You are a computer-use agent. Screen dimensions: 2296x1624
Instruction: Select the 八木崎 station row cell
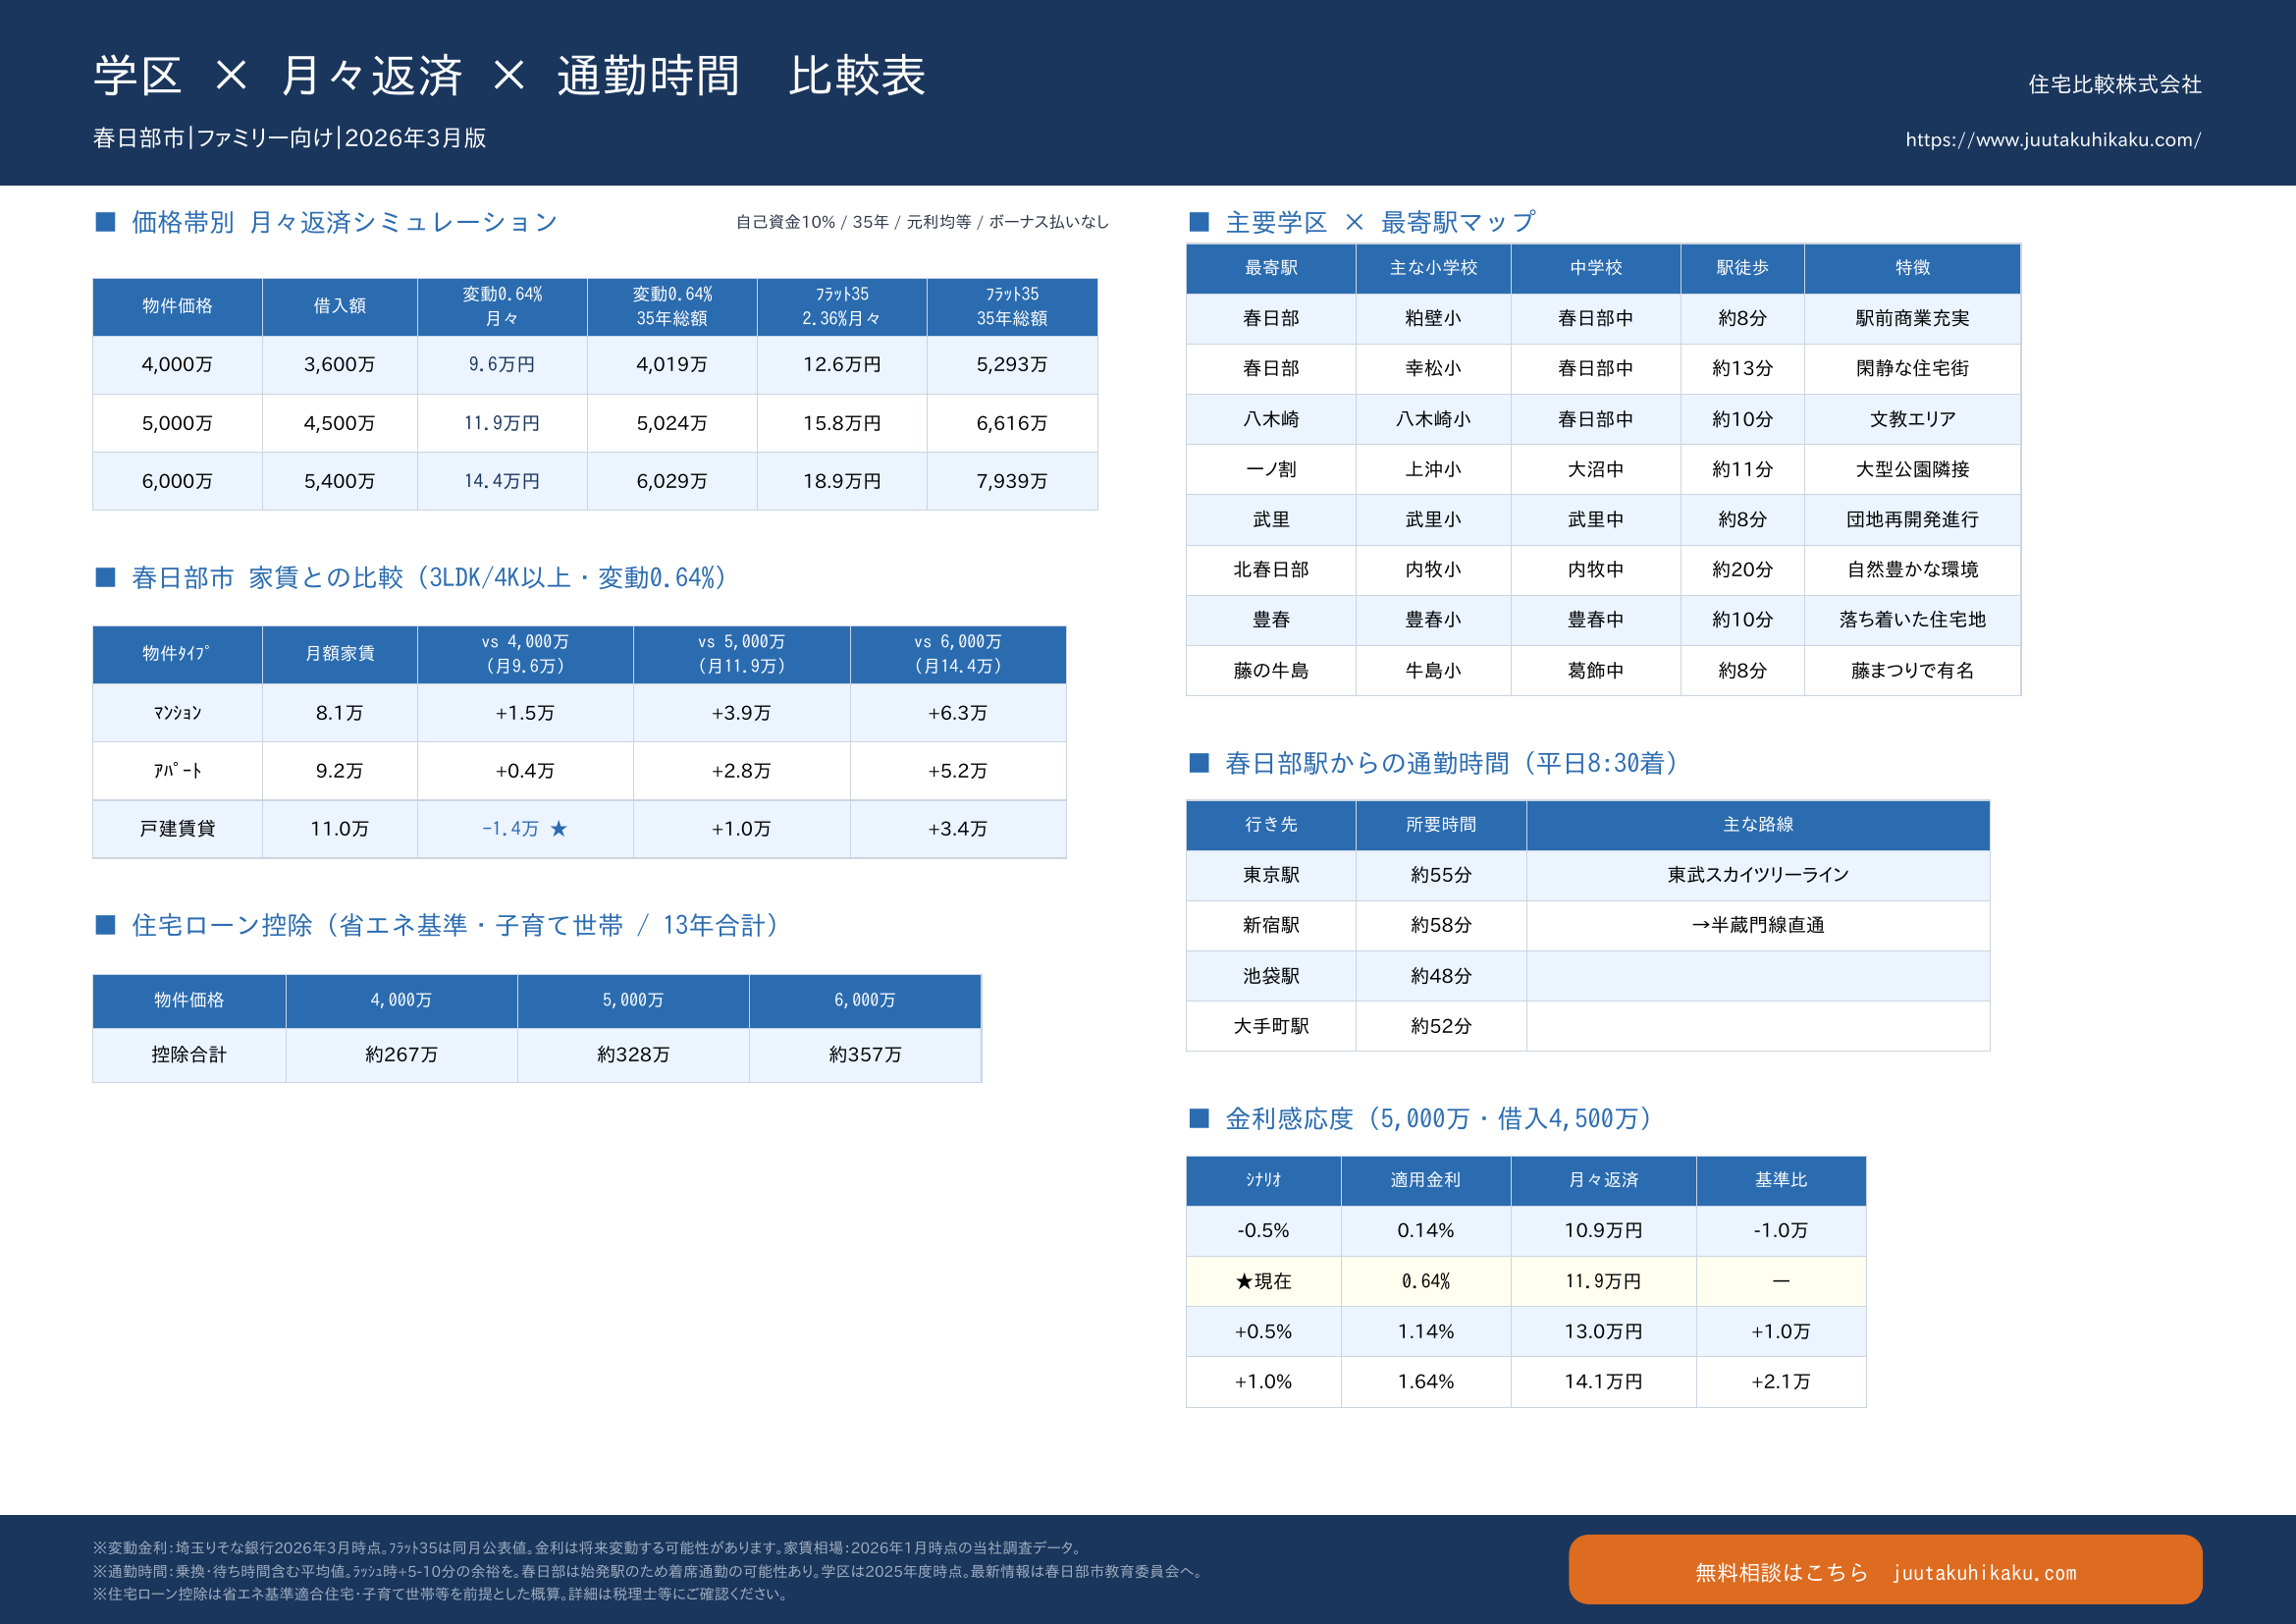pyautogui.click(x=1270, y=419)
